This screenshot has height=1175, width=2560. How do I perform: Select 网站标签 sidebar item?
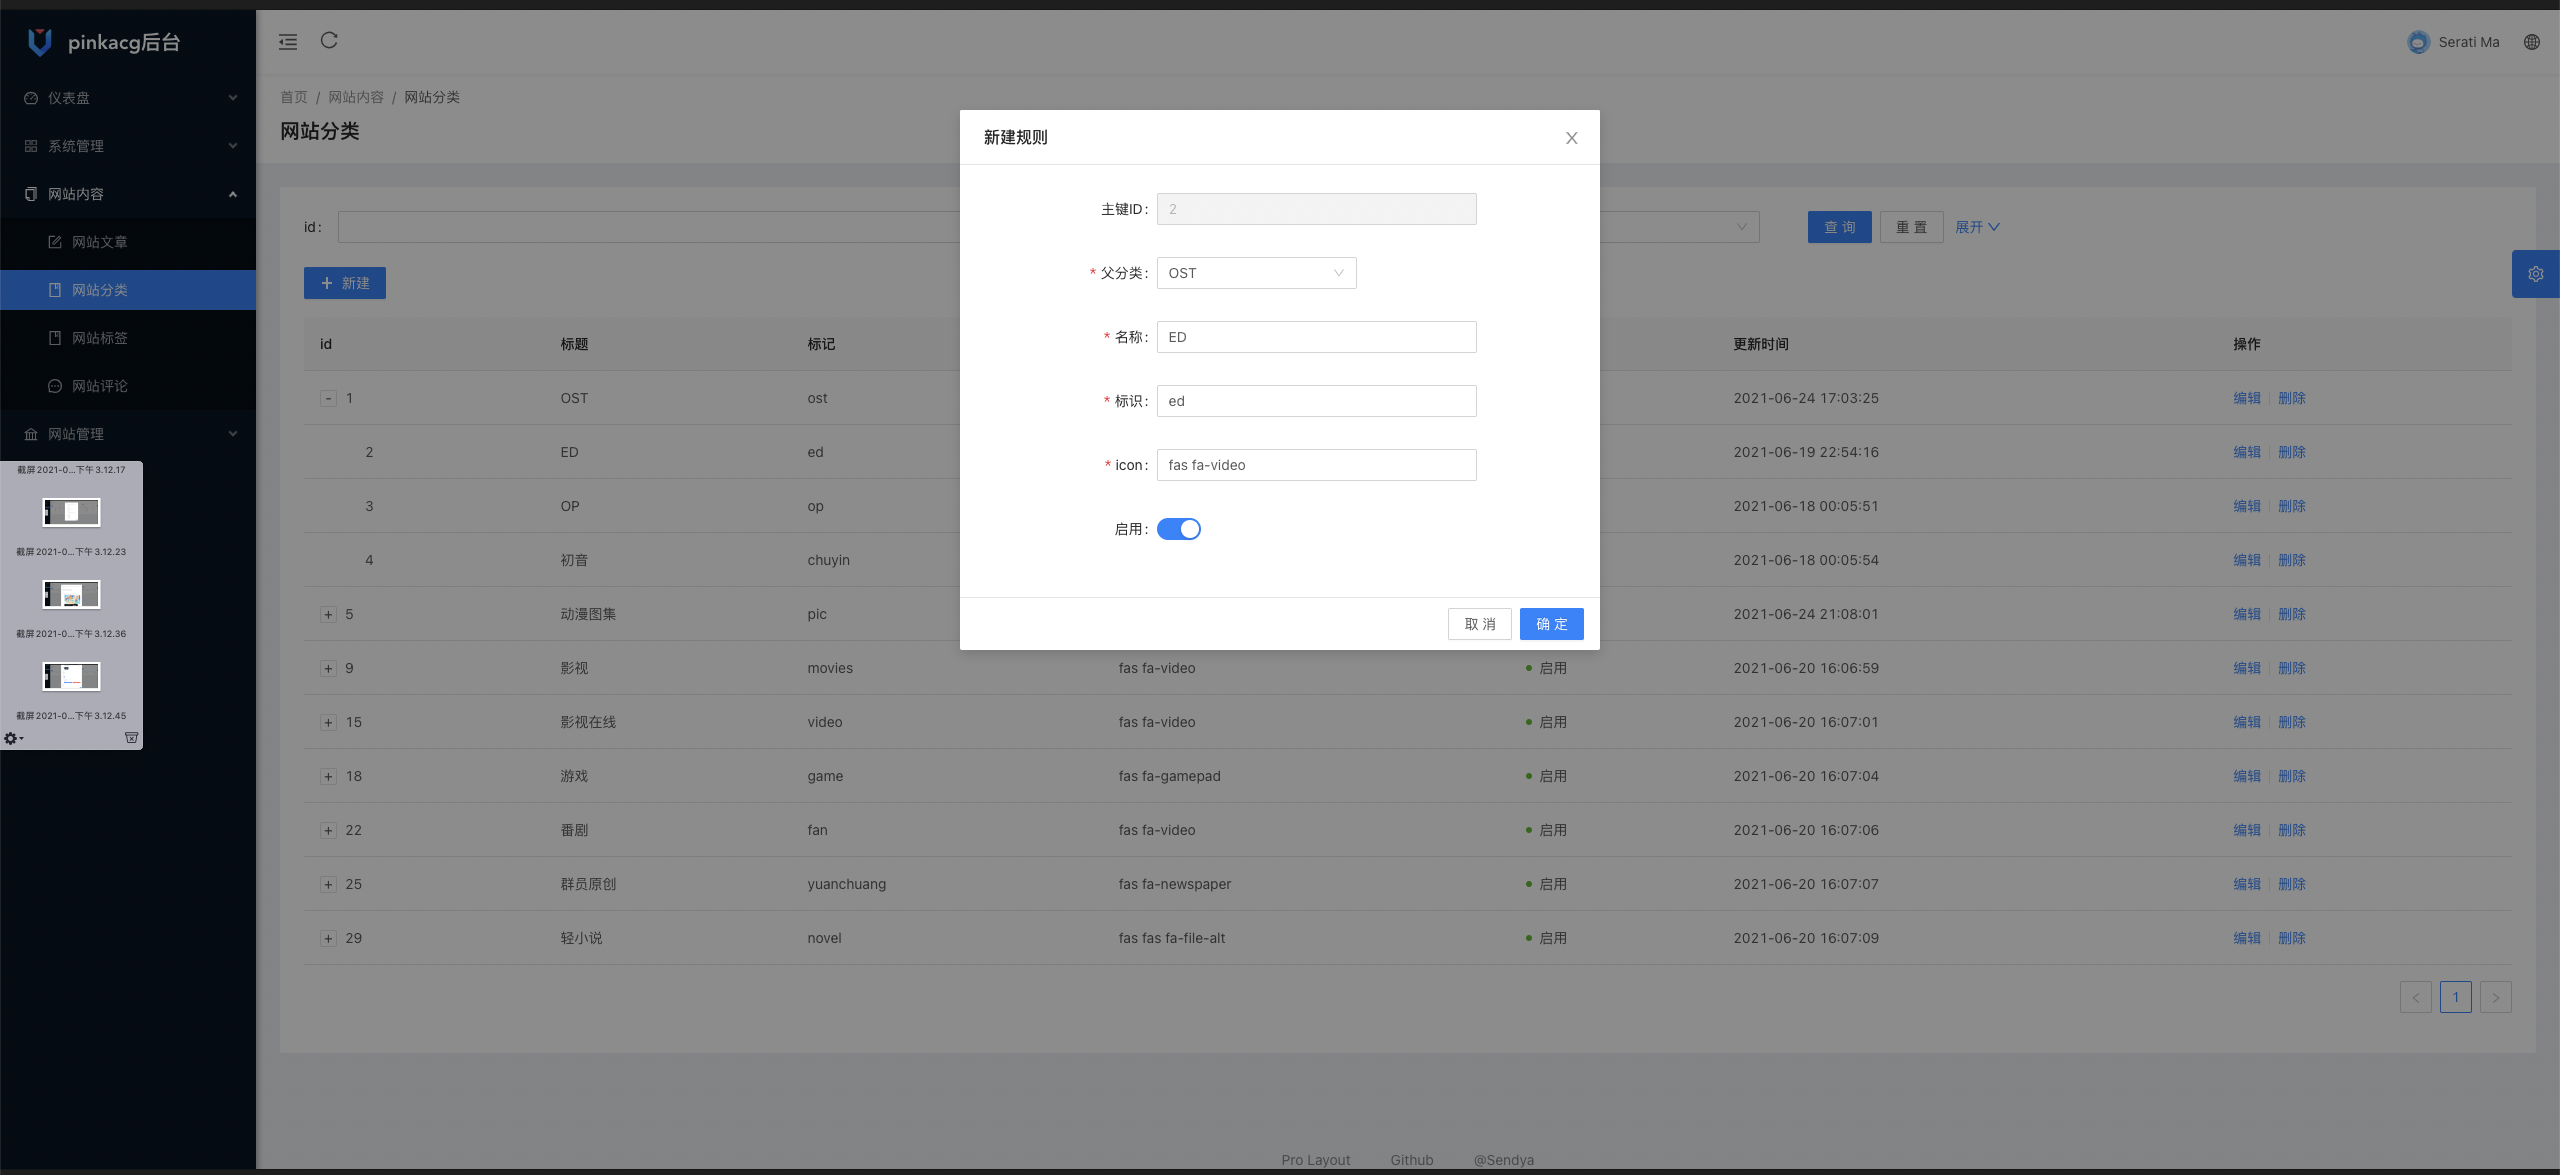point(99,338)
